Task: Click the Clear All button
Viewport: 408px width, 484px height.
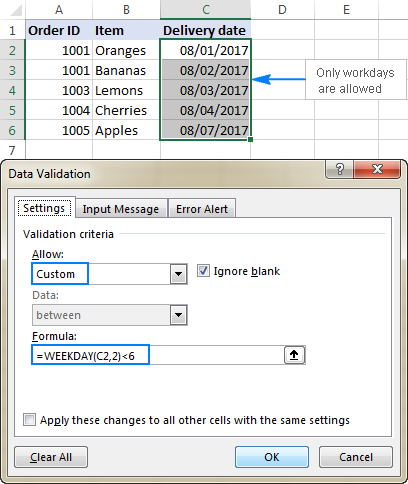Action: [51, 457]
